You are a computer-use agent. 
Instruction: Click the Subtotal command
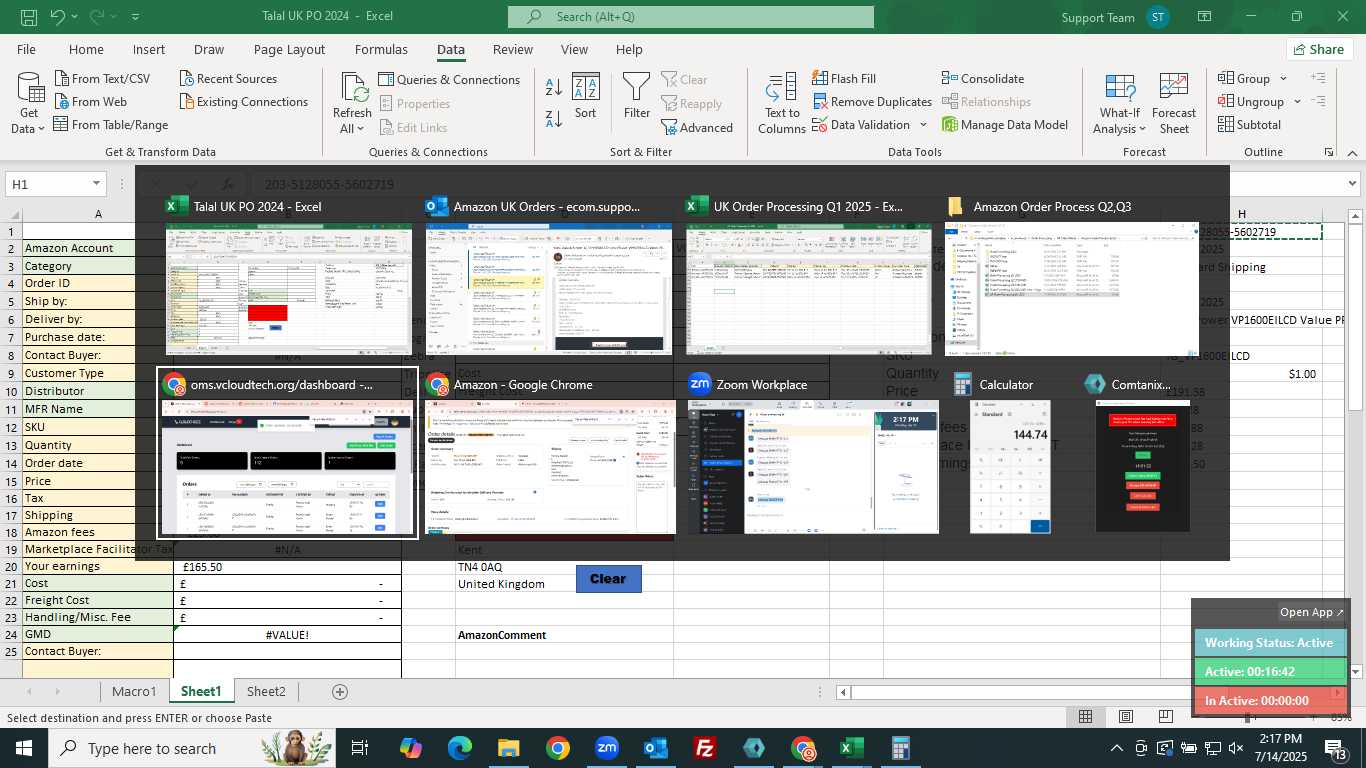[1250, 125]
